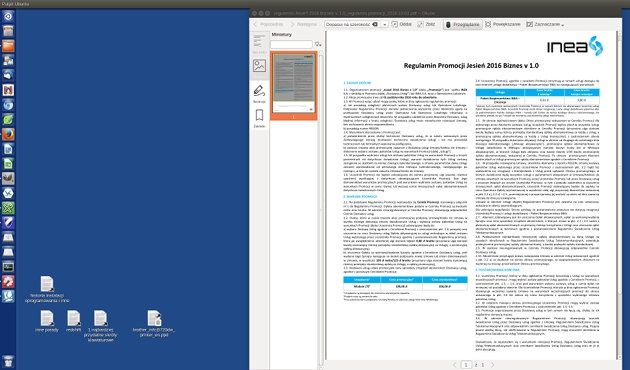Screen dimensions: 630x370
Task: Open the Ubuntu Dash home launcher icon
Action: pos(8,16)
